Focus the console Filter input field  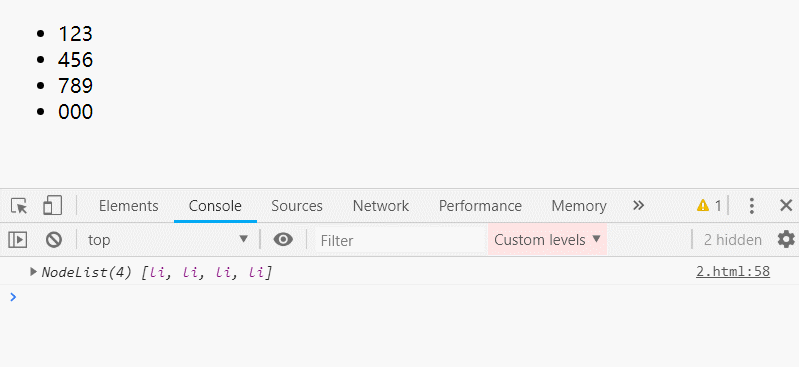click(400, 240)
